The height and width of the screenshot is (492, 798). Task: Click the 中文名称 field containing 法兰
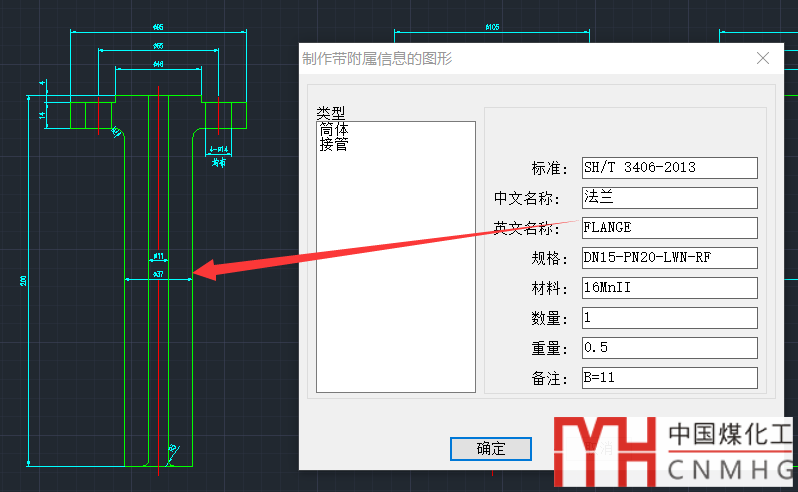669,198
